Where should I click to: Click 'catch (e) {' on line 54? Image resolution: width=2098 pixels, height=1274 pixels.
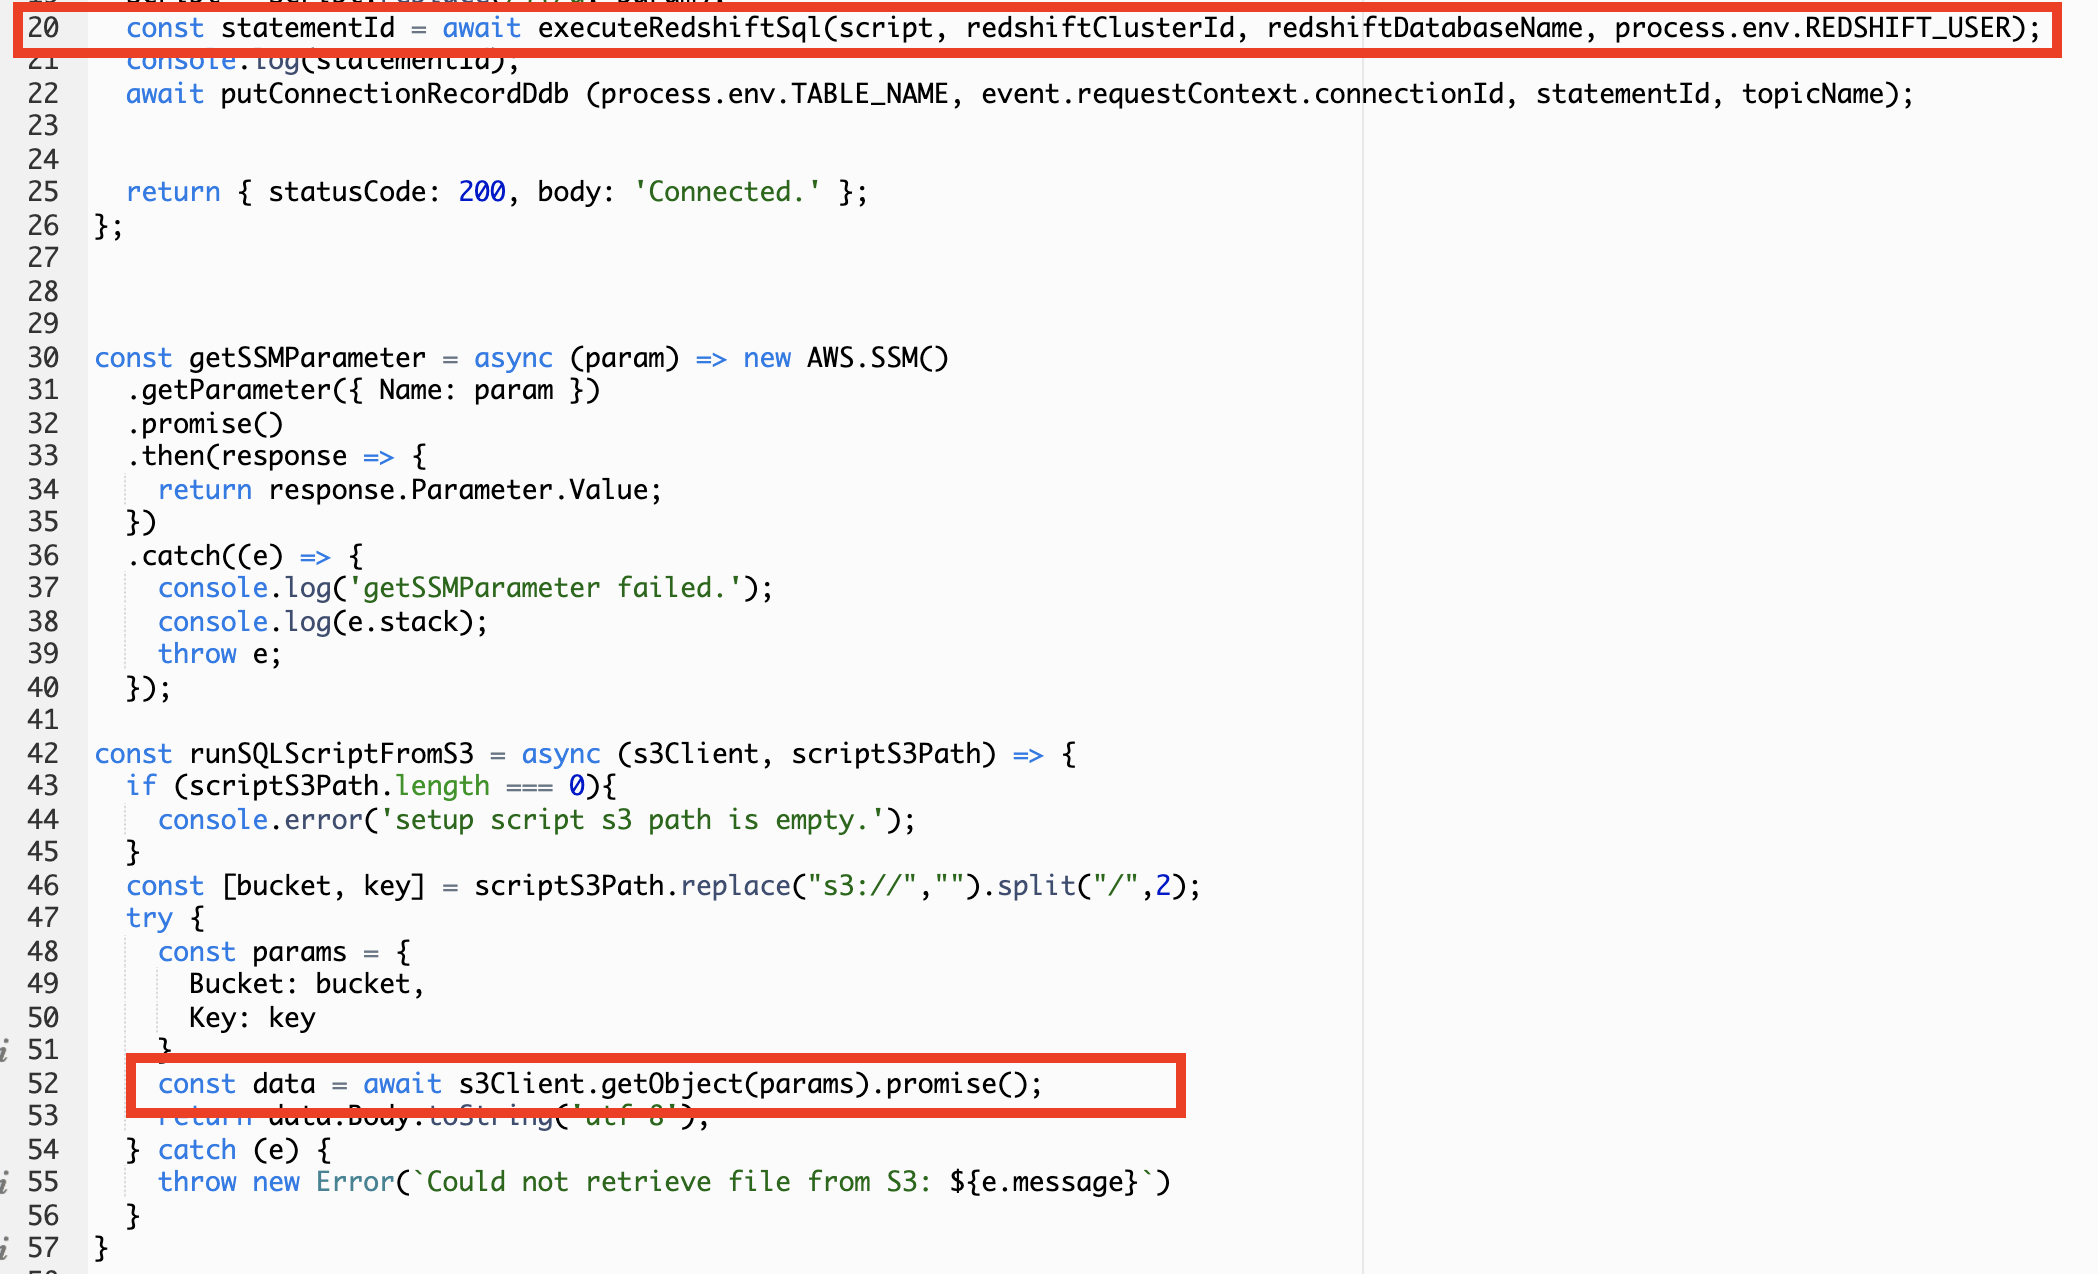244,1149
